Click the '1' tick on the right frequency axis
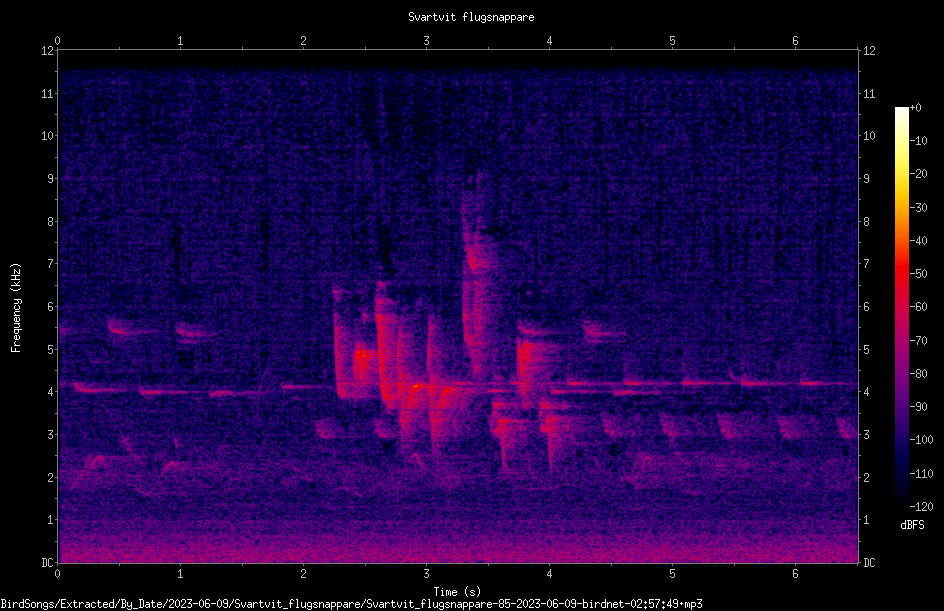 pyautogui.click(x=866, y=520)
